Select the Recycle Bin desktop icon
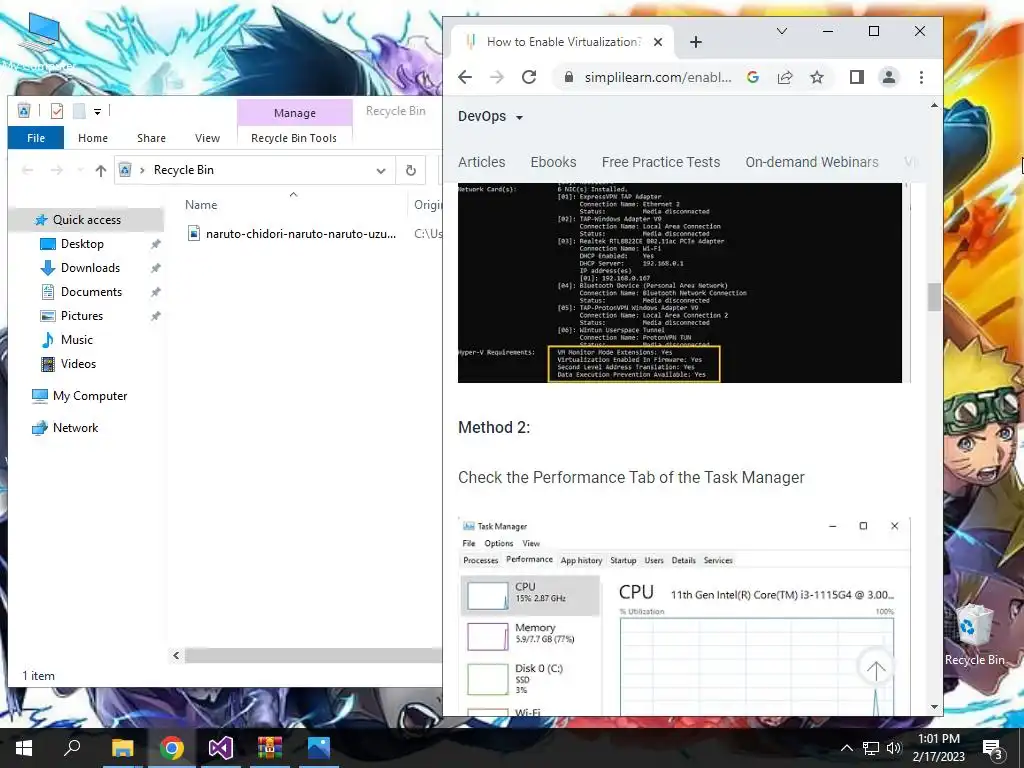The width and height of the screenshot is (1024, 768). 974,635
